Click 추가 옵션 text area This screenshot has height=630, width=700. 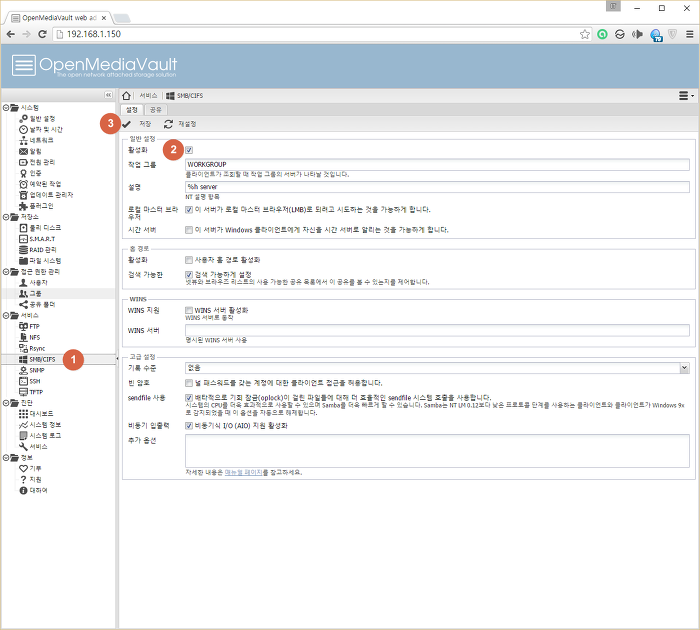coord(437,451)
